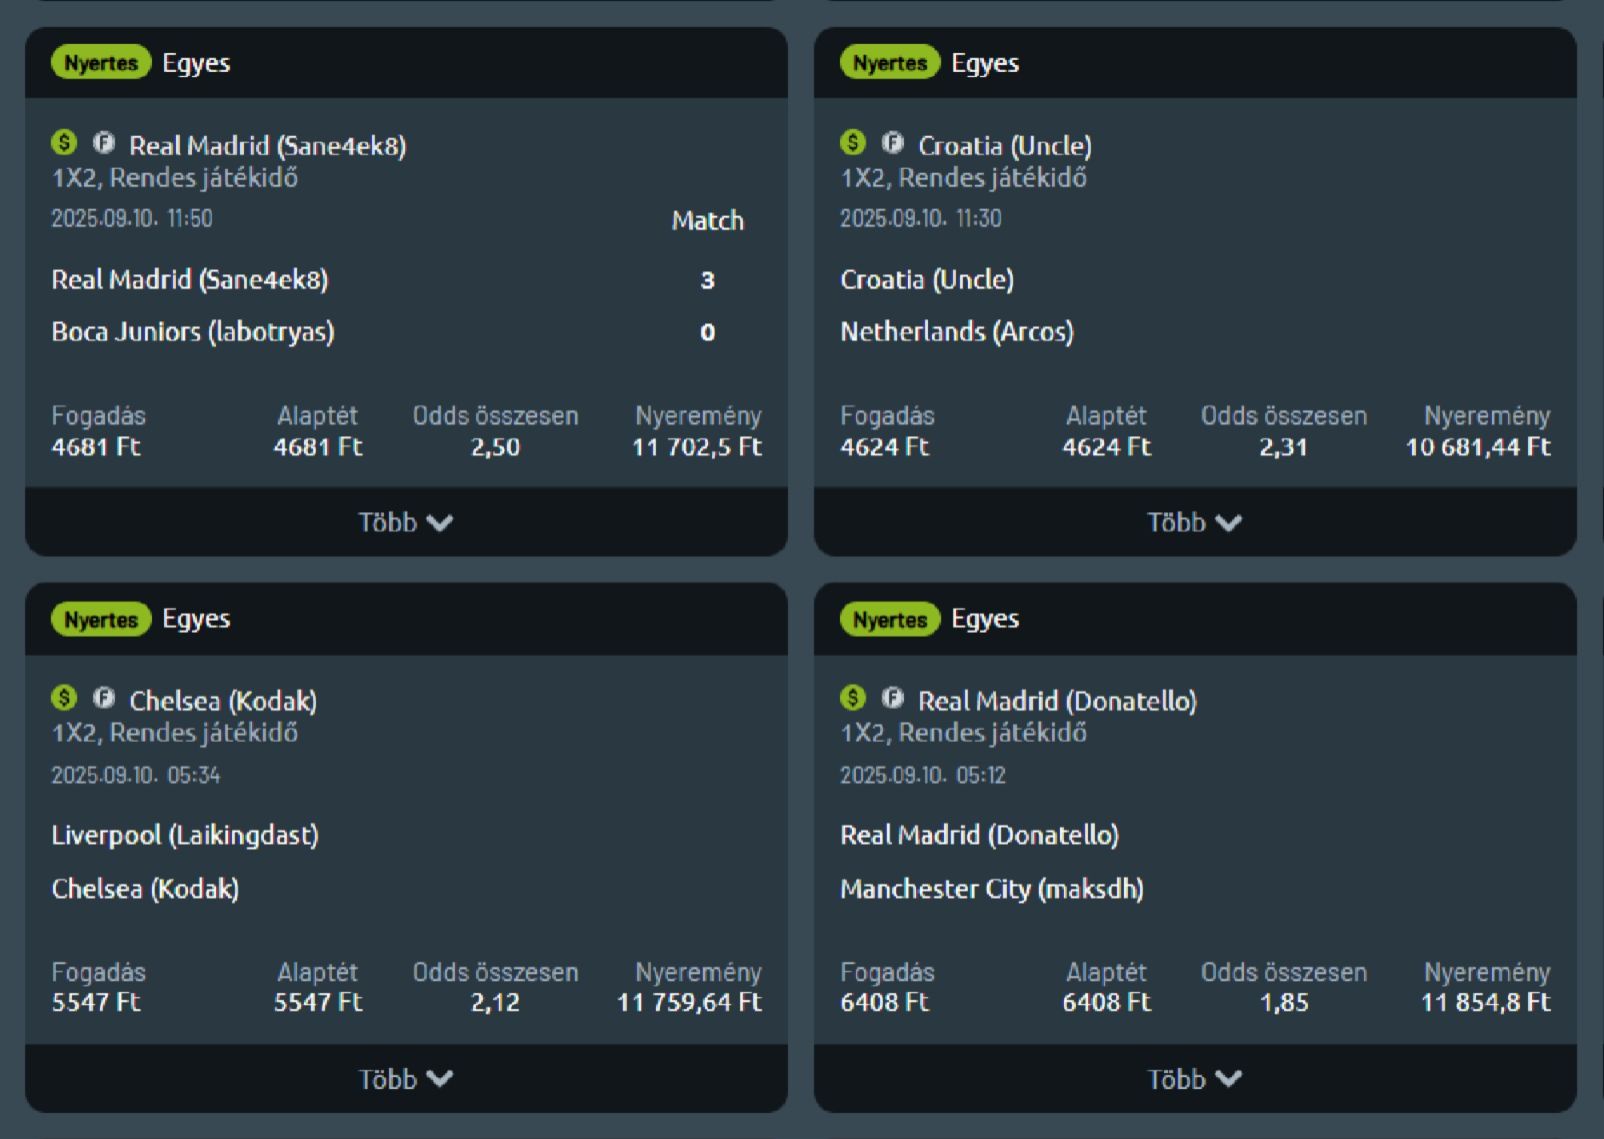Click the Egyes label on the Real Madrid (Sane4ek8) bet
1604x1139 pixels.
[196, 64]
